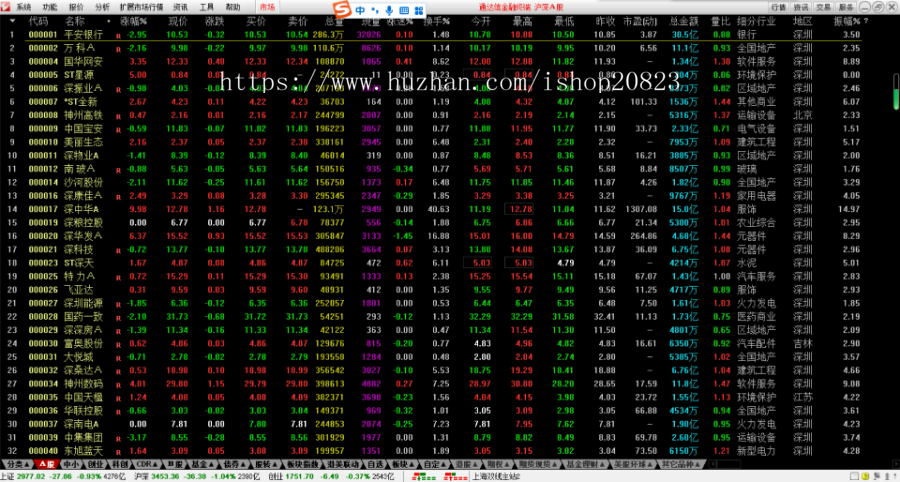Click the question mark next to 振幅% header
The width and height of the screenshot is (900, 482).
(x=866, y=21)
